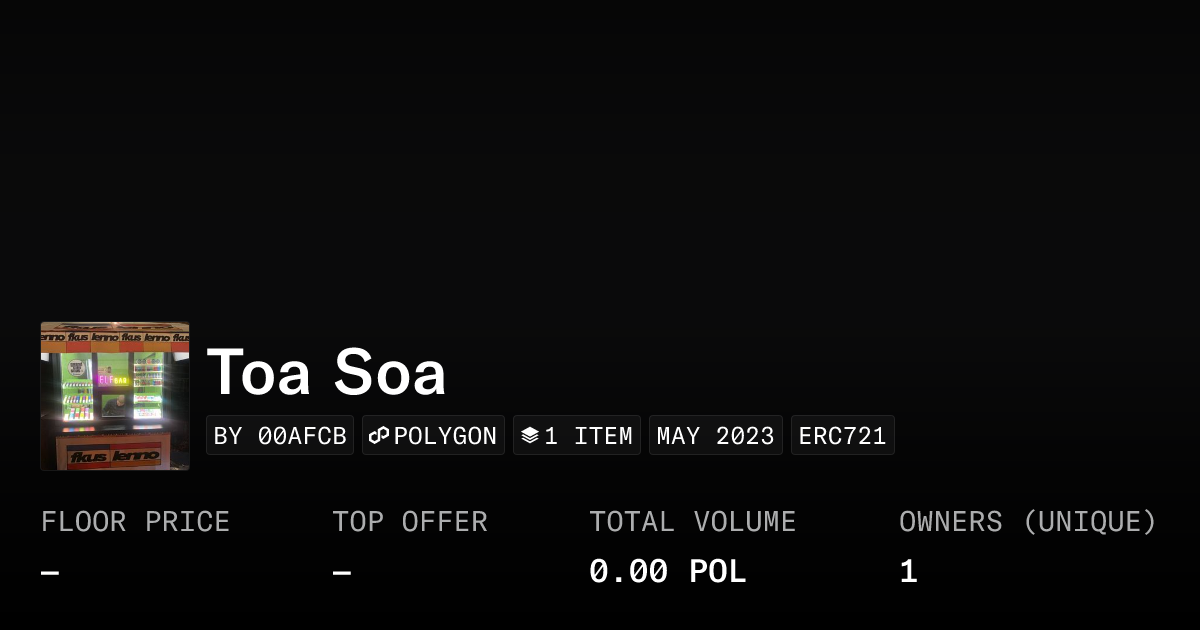Click the POLYGON network badge

point(433,435)
